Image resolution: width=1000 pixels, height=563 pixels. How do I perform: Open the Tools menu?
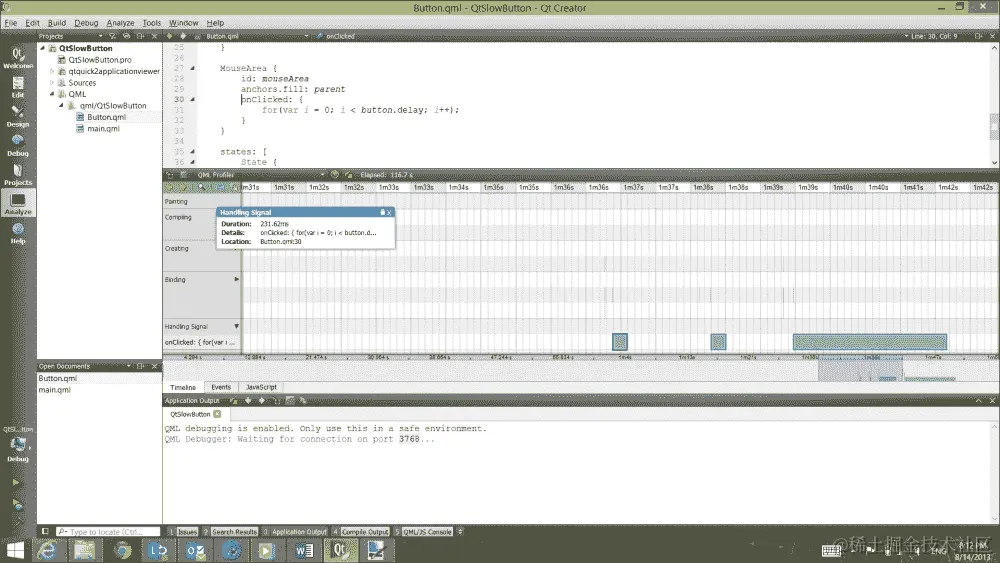(x=151, y=23)
